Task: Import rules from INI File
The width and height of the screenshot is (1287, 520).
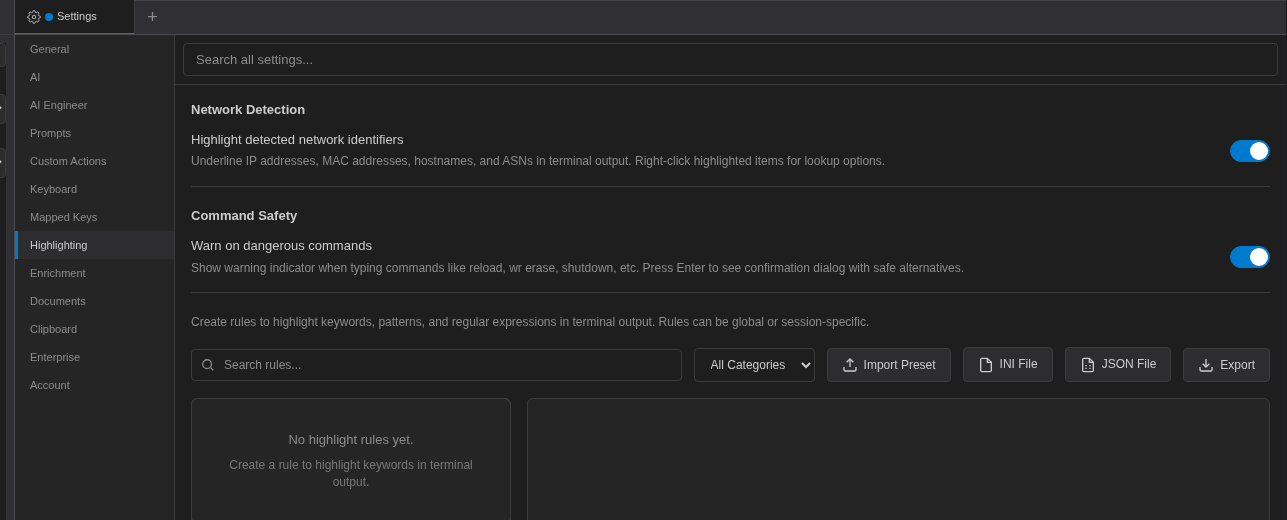Action: 1008,364
